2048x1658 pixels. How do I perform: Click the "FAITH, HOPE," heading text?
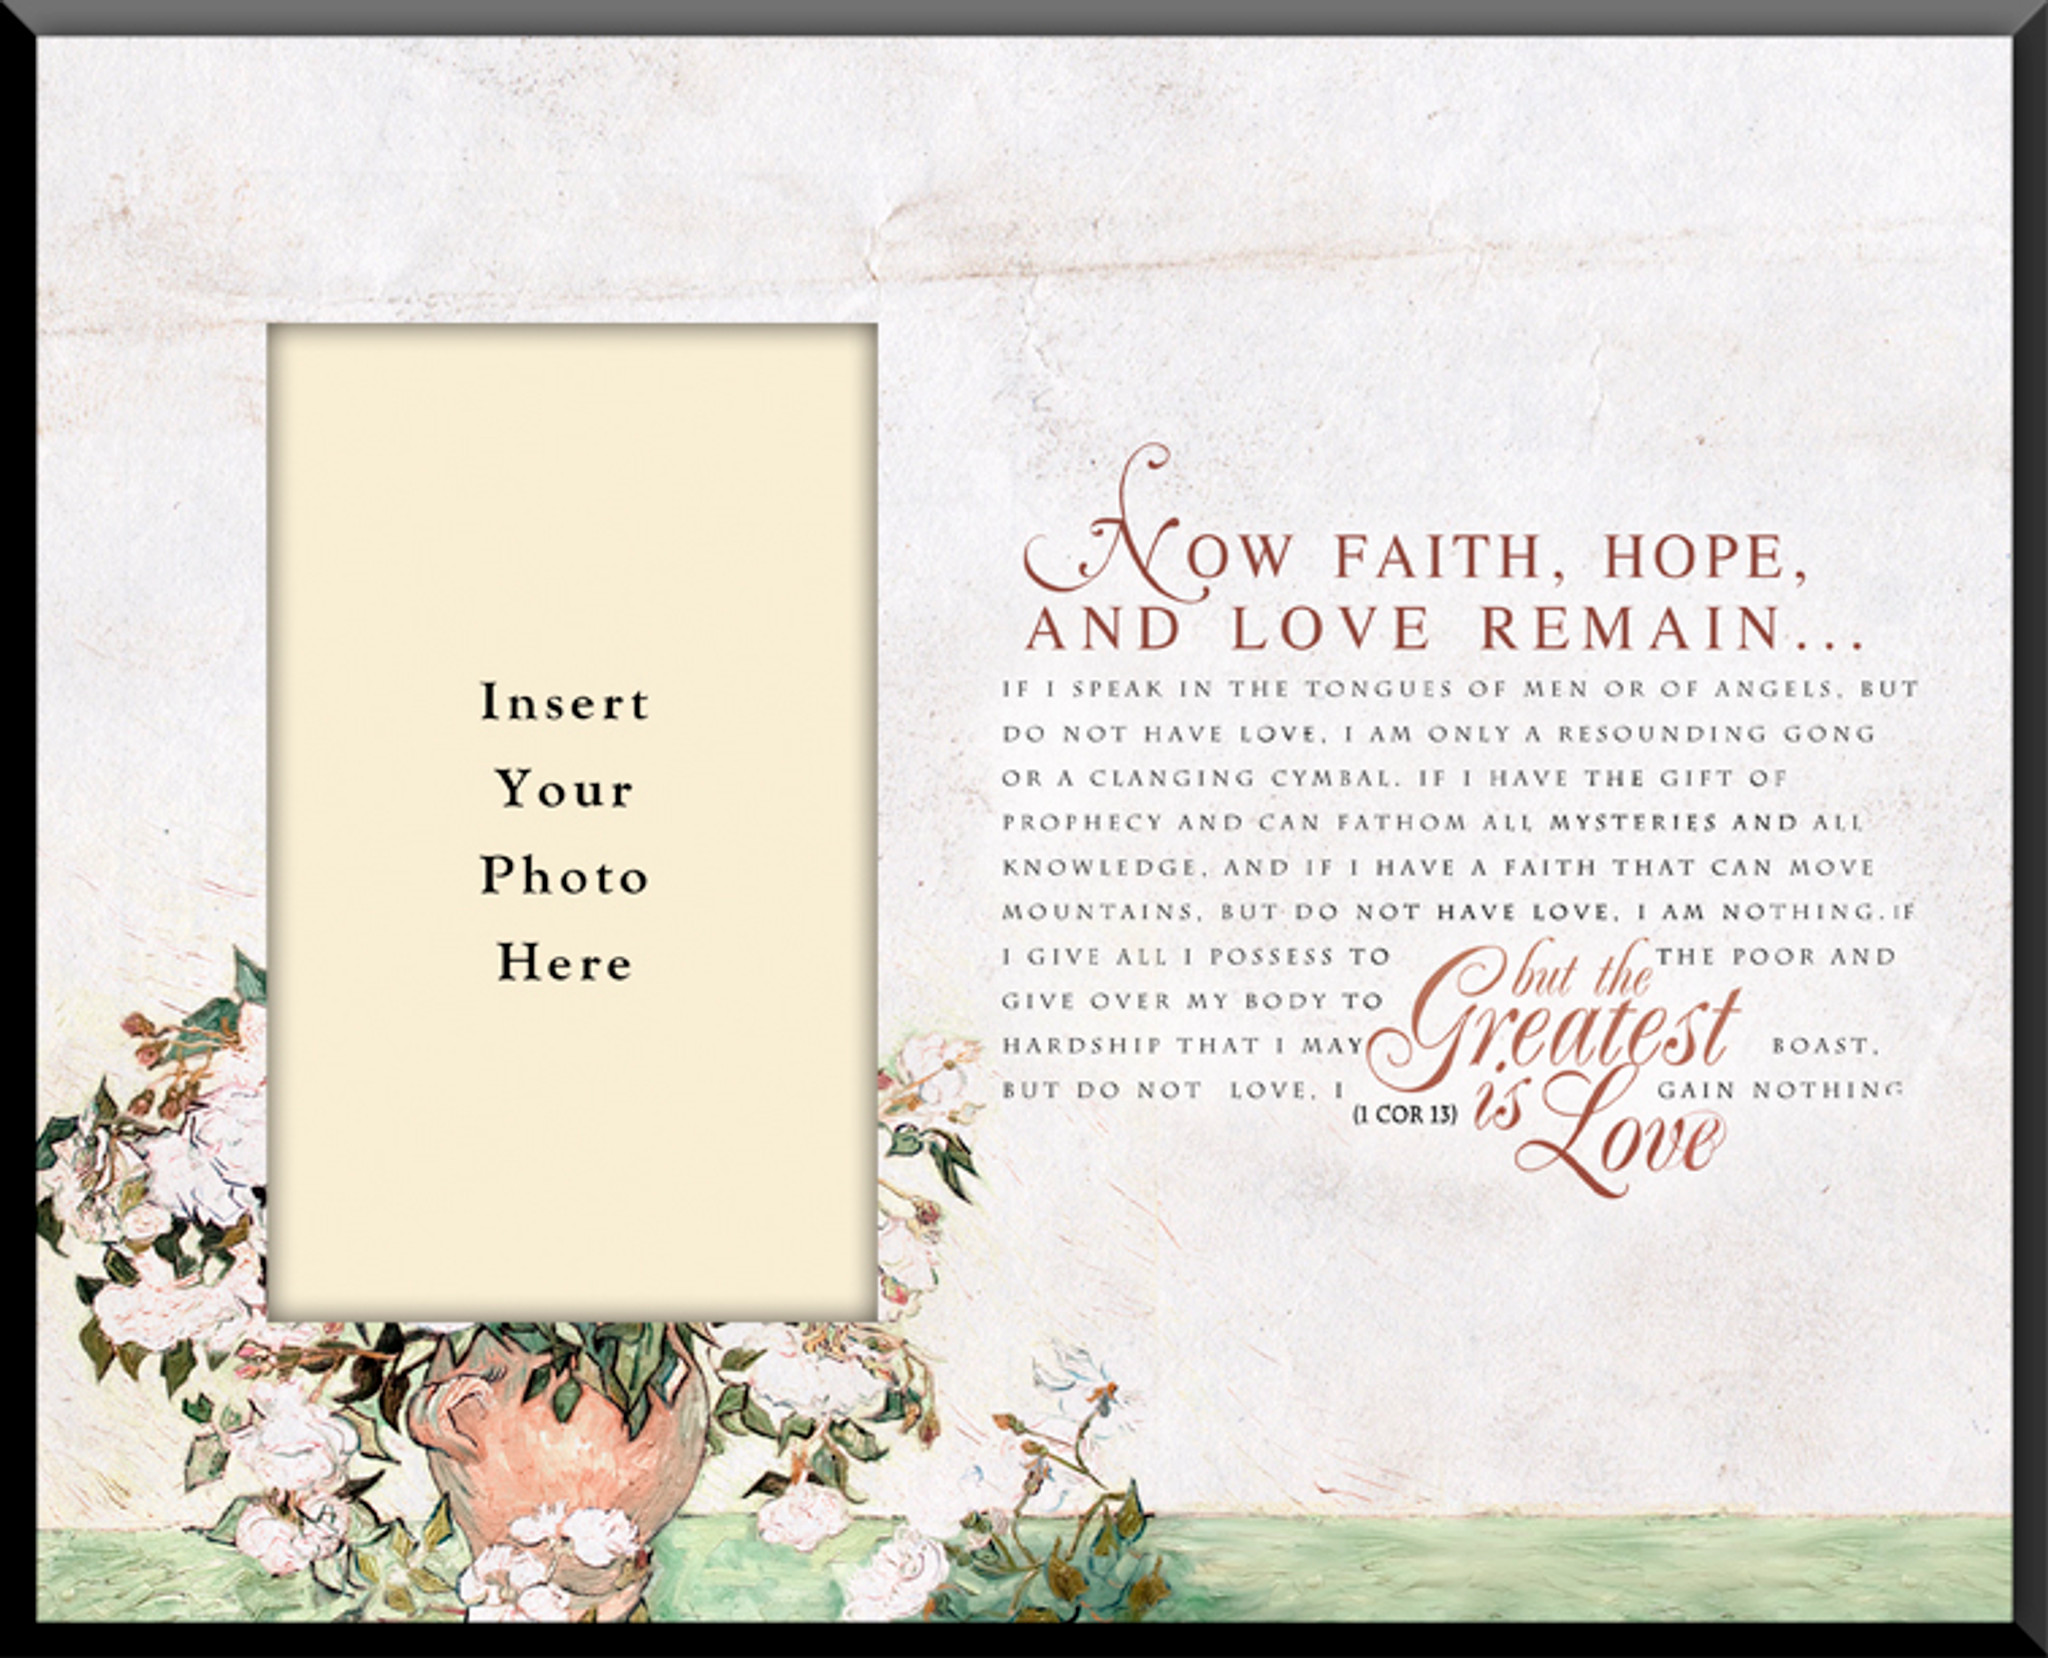1570,556
